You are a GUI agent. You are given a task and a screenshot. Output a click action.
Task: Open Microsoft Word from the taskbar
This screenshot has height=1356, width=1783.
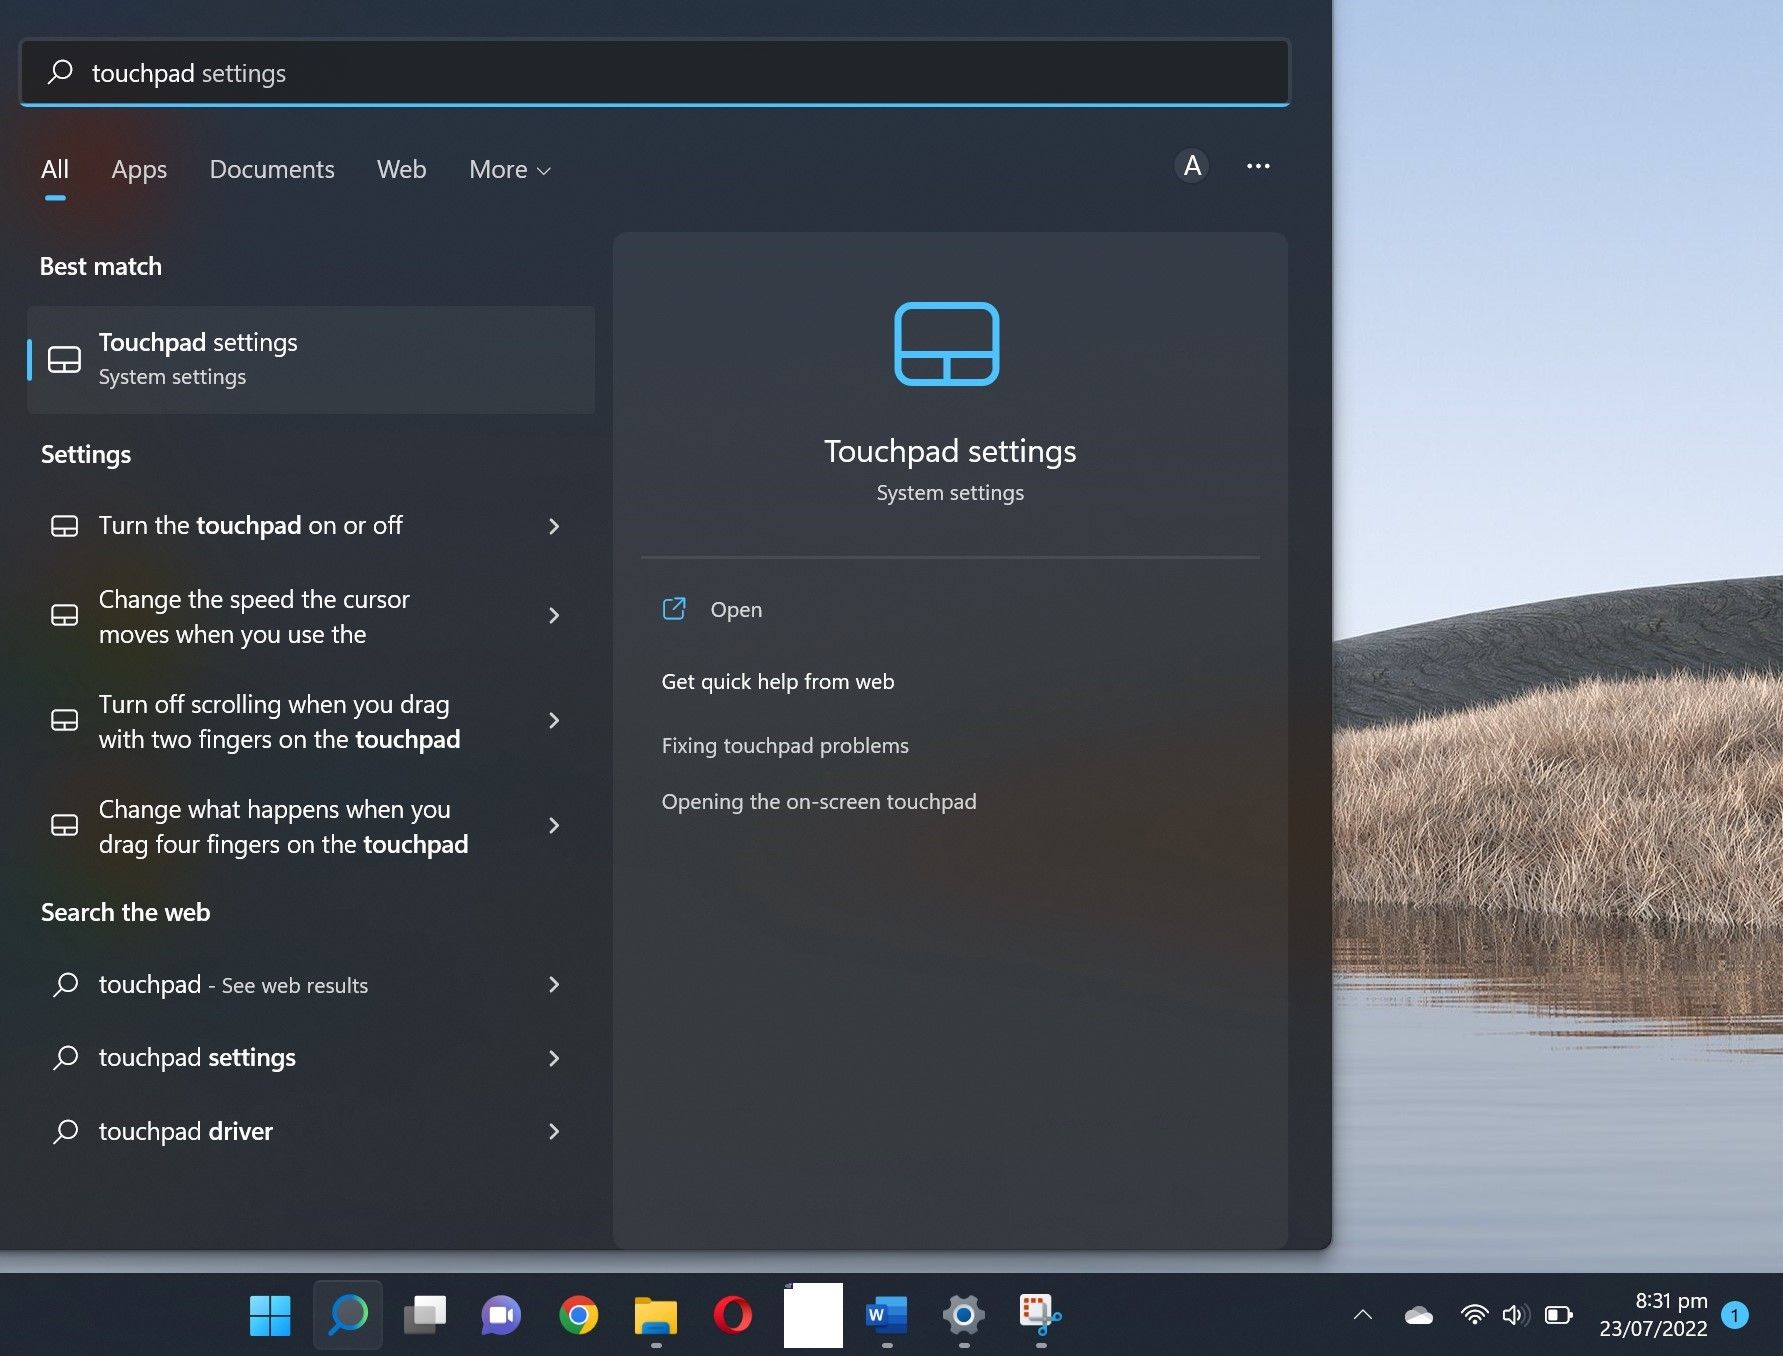(x=887, y=1315)
